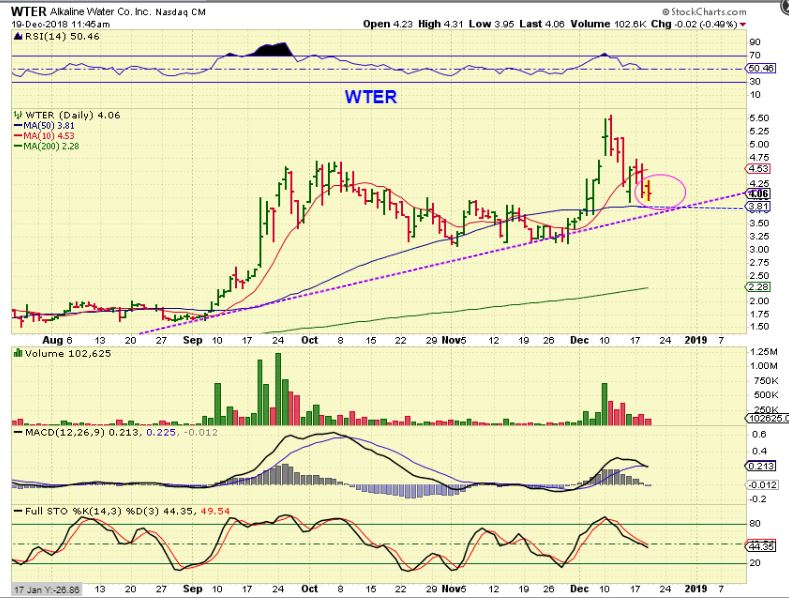Click the boxed -0.012 MACD histogram tag

point(762,485)
